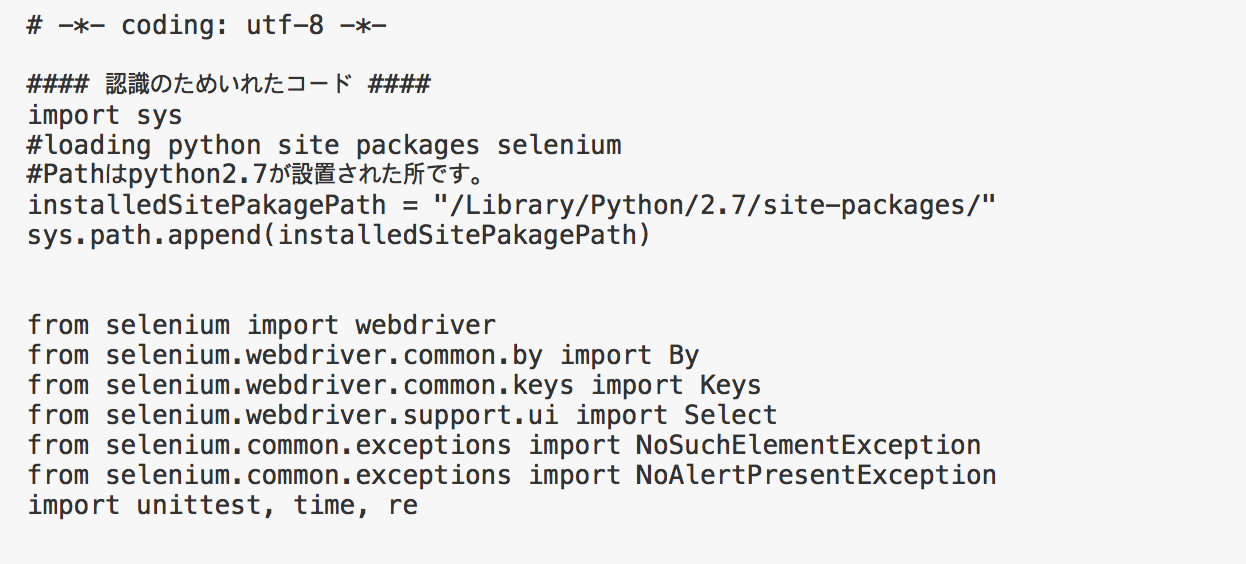Click NoAlertPresentException in the import line

[x=817, y=475]
